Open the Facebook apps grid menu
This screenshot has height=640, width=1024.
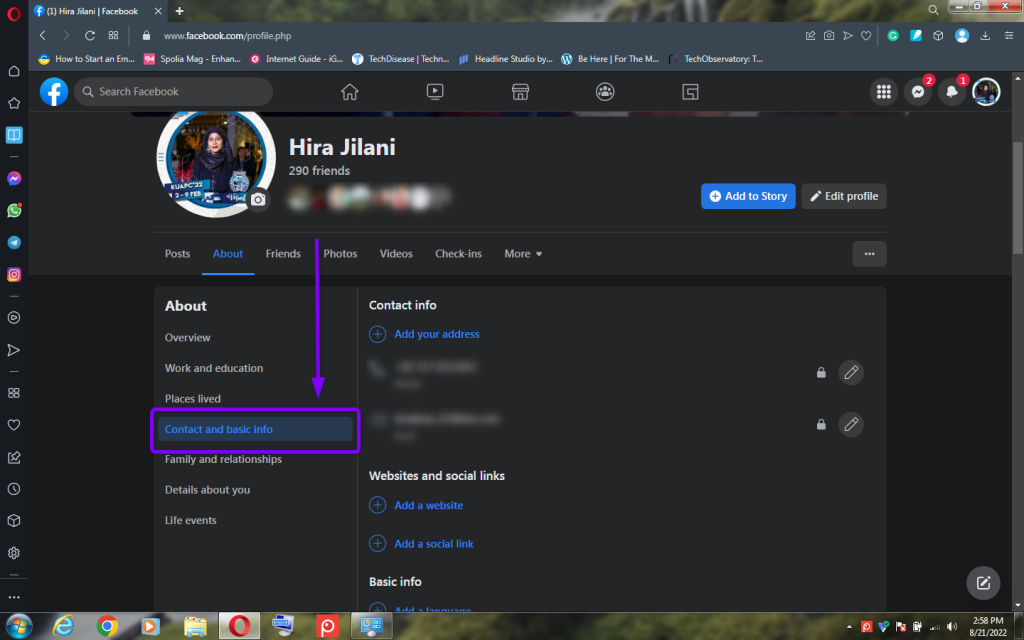coord(883,92)
